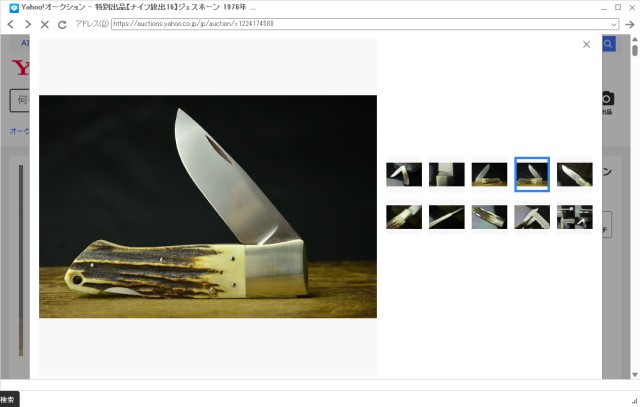Select the first thumbnail in bottom row
The height and width of the screenshot is (407, 640).
pyautogui.click(x=404, y=217)
